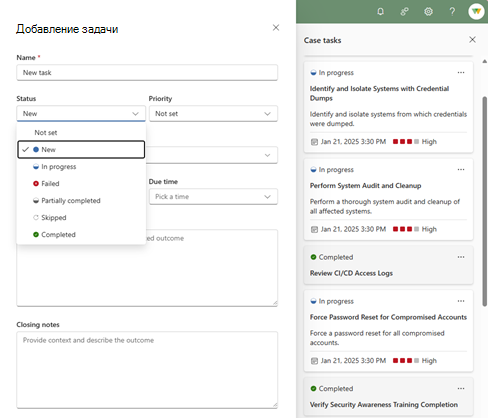Image resolution: width=488 pixels, height=418 pixels.
Task: Choose Skipped in status dropdown
Action: click(x=81, y=218)
